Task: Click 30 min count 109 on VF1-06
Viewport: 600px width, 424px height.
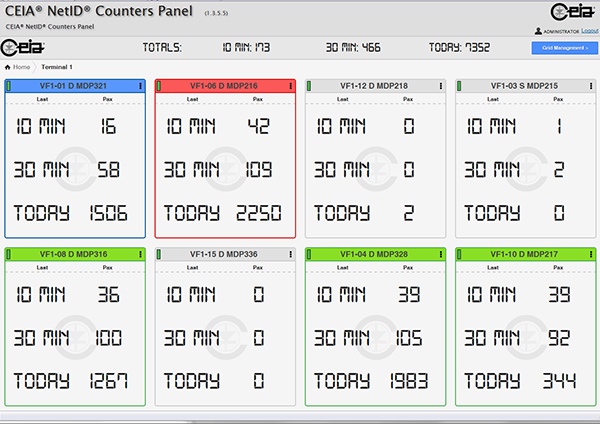Action: tap(259, 170)
